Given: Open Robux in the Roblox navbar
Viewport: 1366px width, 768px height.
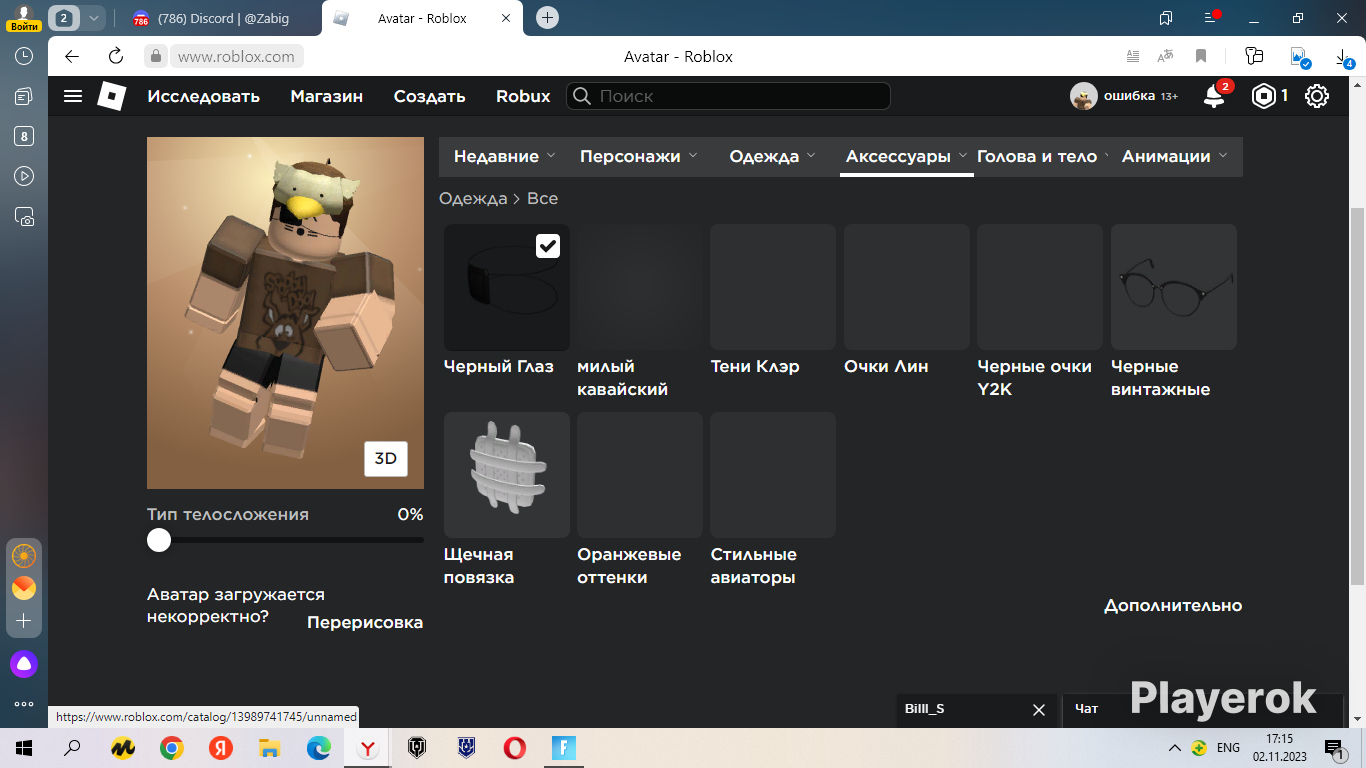Looking at the screenshot, I should (x=523, y=96).
